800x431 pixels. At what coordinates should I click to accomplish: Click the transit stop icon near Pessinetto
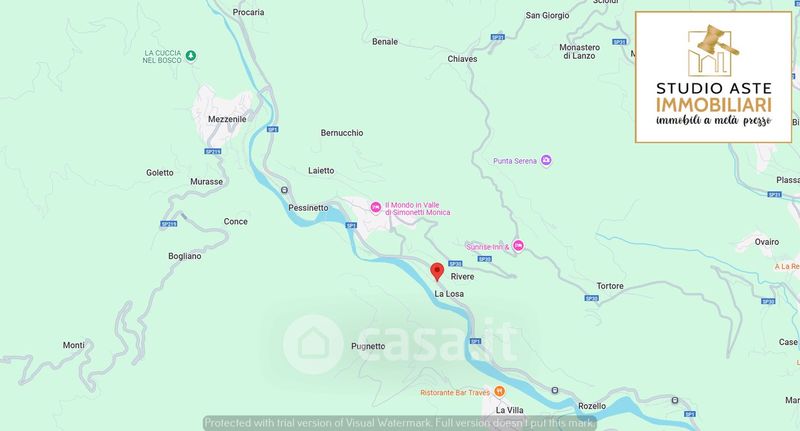[x=285, y=190]
